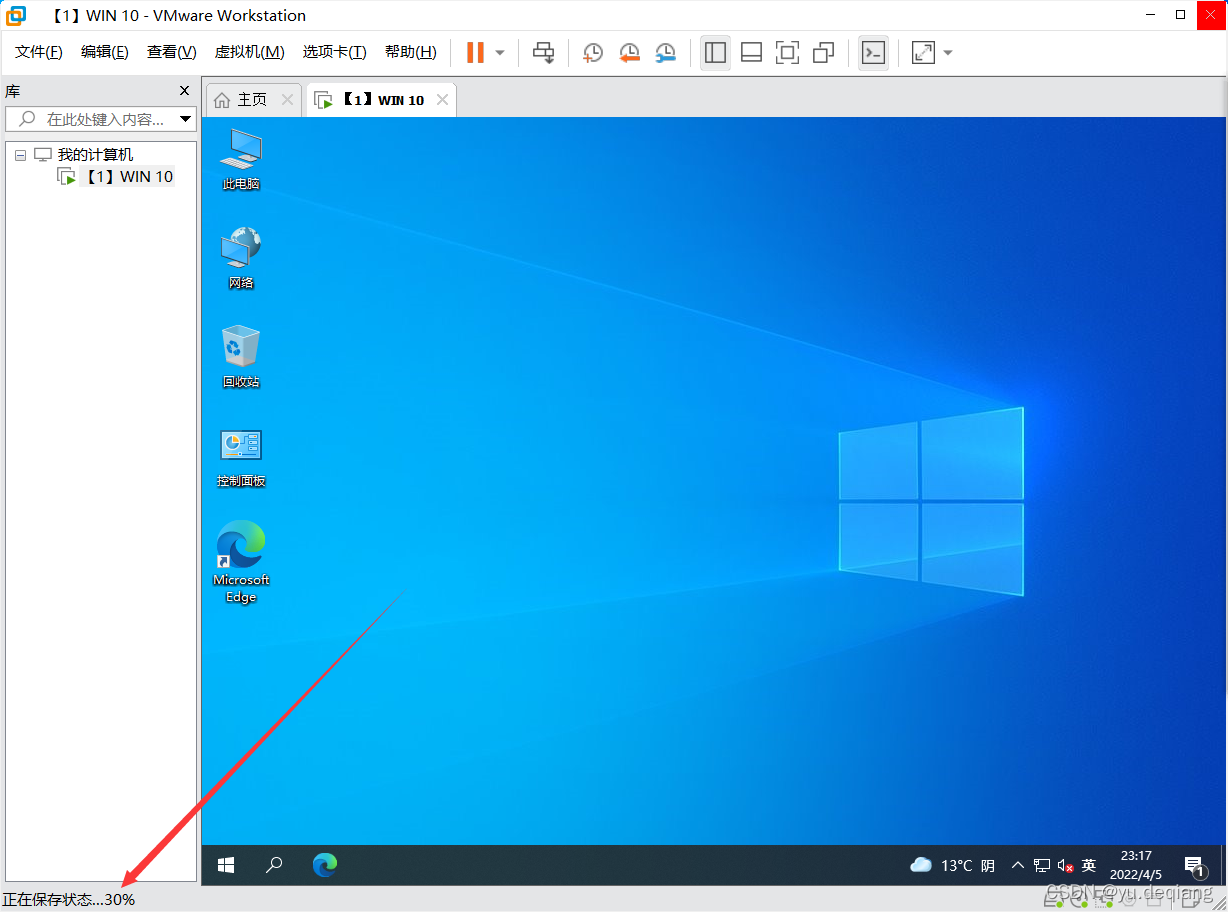Click the 此电脑 desktop icon
Viewport: 1228px width, 912px height.
click(x=241, y=159)
